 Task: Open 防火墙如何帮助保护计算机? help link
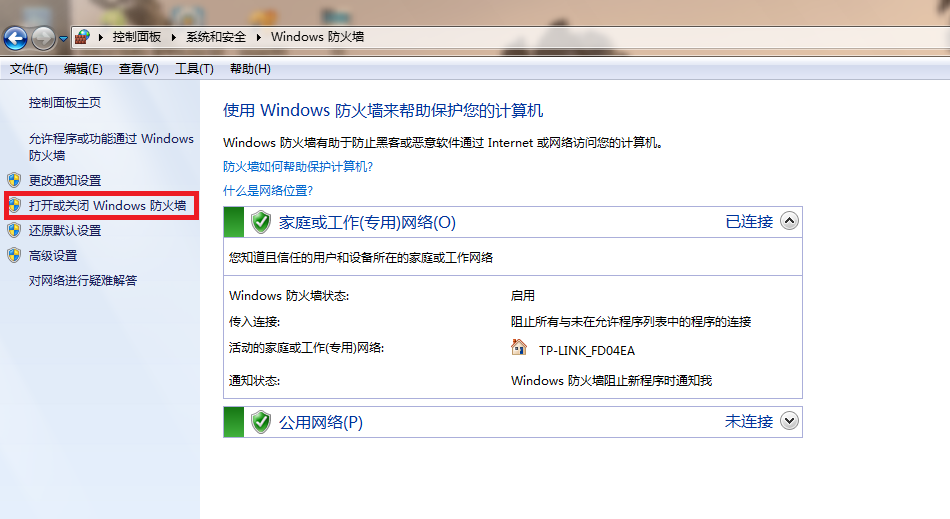point(298,167)
